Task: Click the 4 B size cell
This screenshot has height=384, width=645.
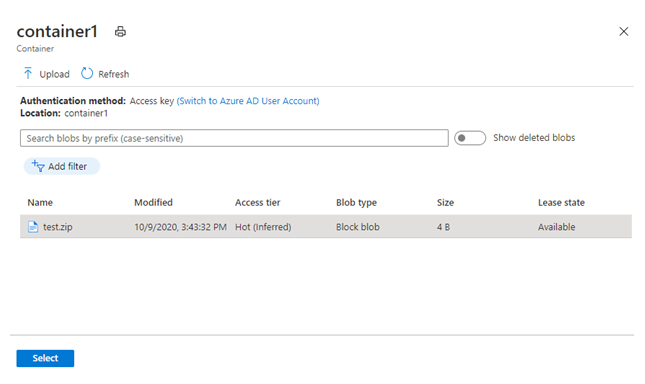Action: (443, 227)
